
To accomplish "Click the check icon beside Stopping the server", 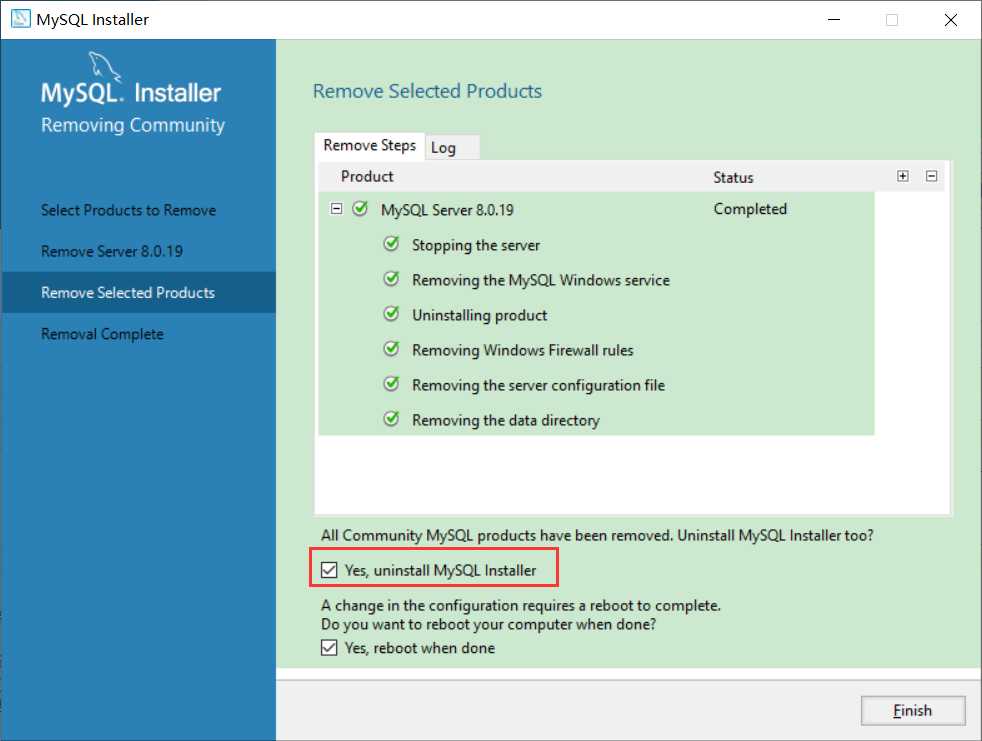I will tap(391, 244).
